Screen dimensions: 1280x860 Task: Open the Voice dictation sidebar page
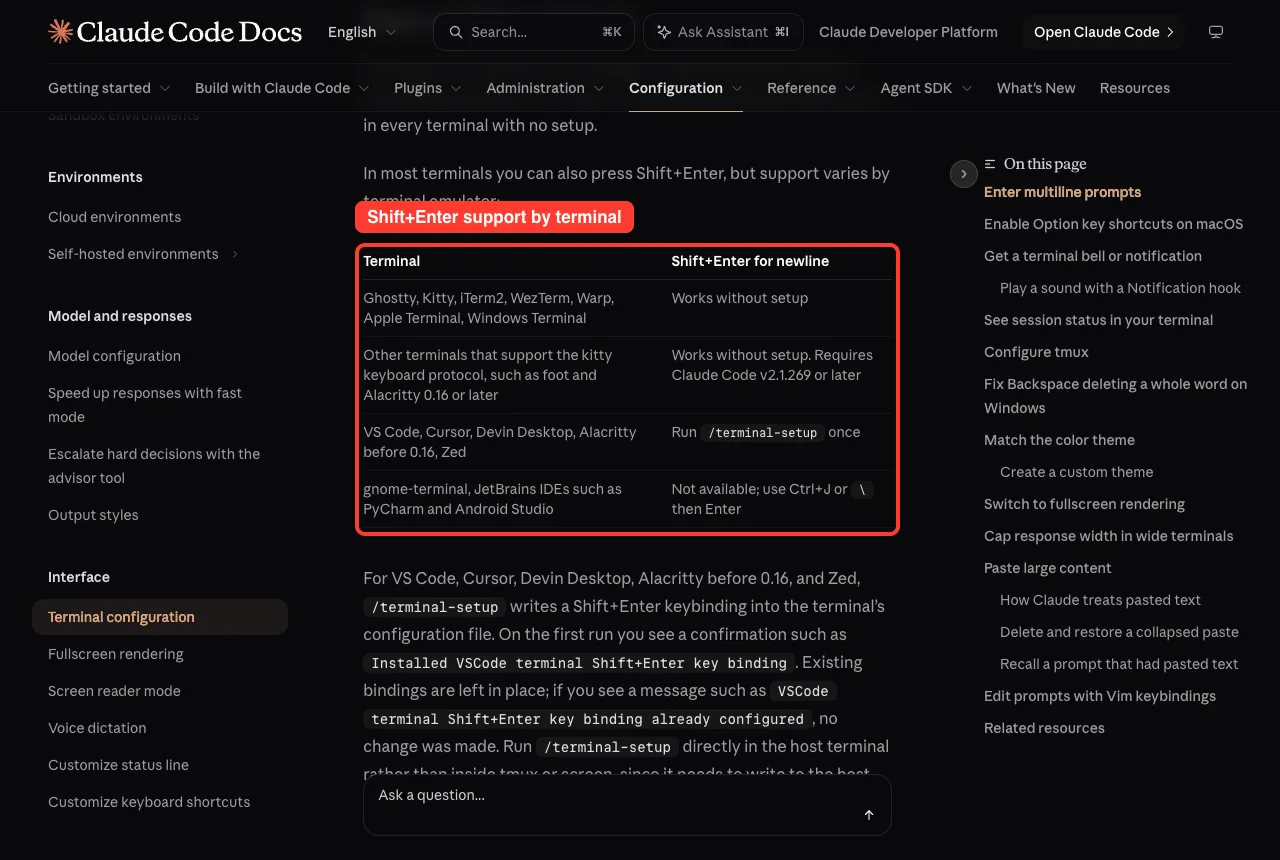pyautogui.click(x=97, y=728)
